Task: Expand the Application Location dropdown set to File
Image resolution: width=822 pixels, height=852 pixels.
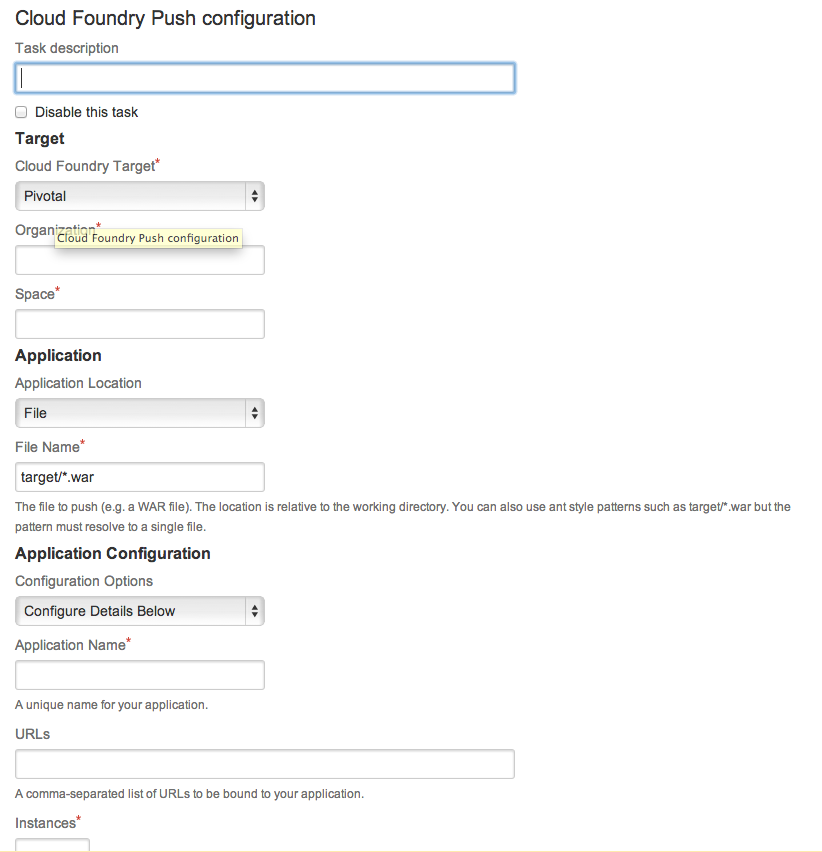Action: point(140,412)
